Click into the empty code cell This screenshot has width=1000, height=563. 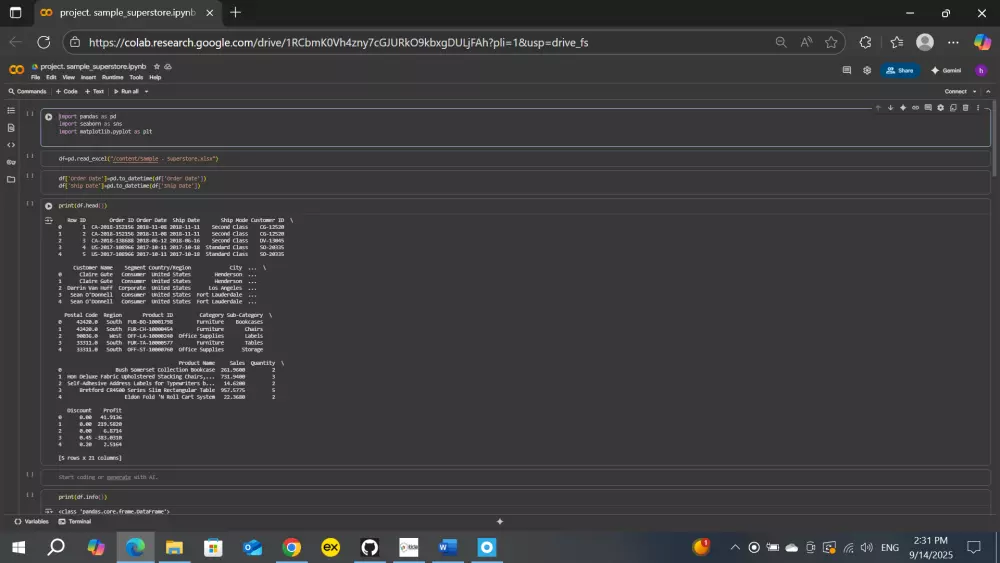pyautogui.click(x=515, y=478)
